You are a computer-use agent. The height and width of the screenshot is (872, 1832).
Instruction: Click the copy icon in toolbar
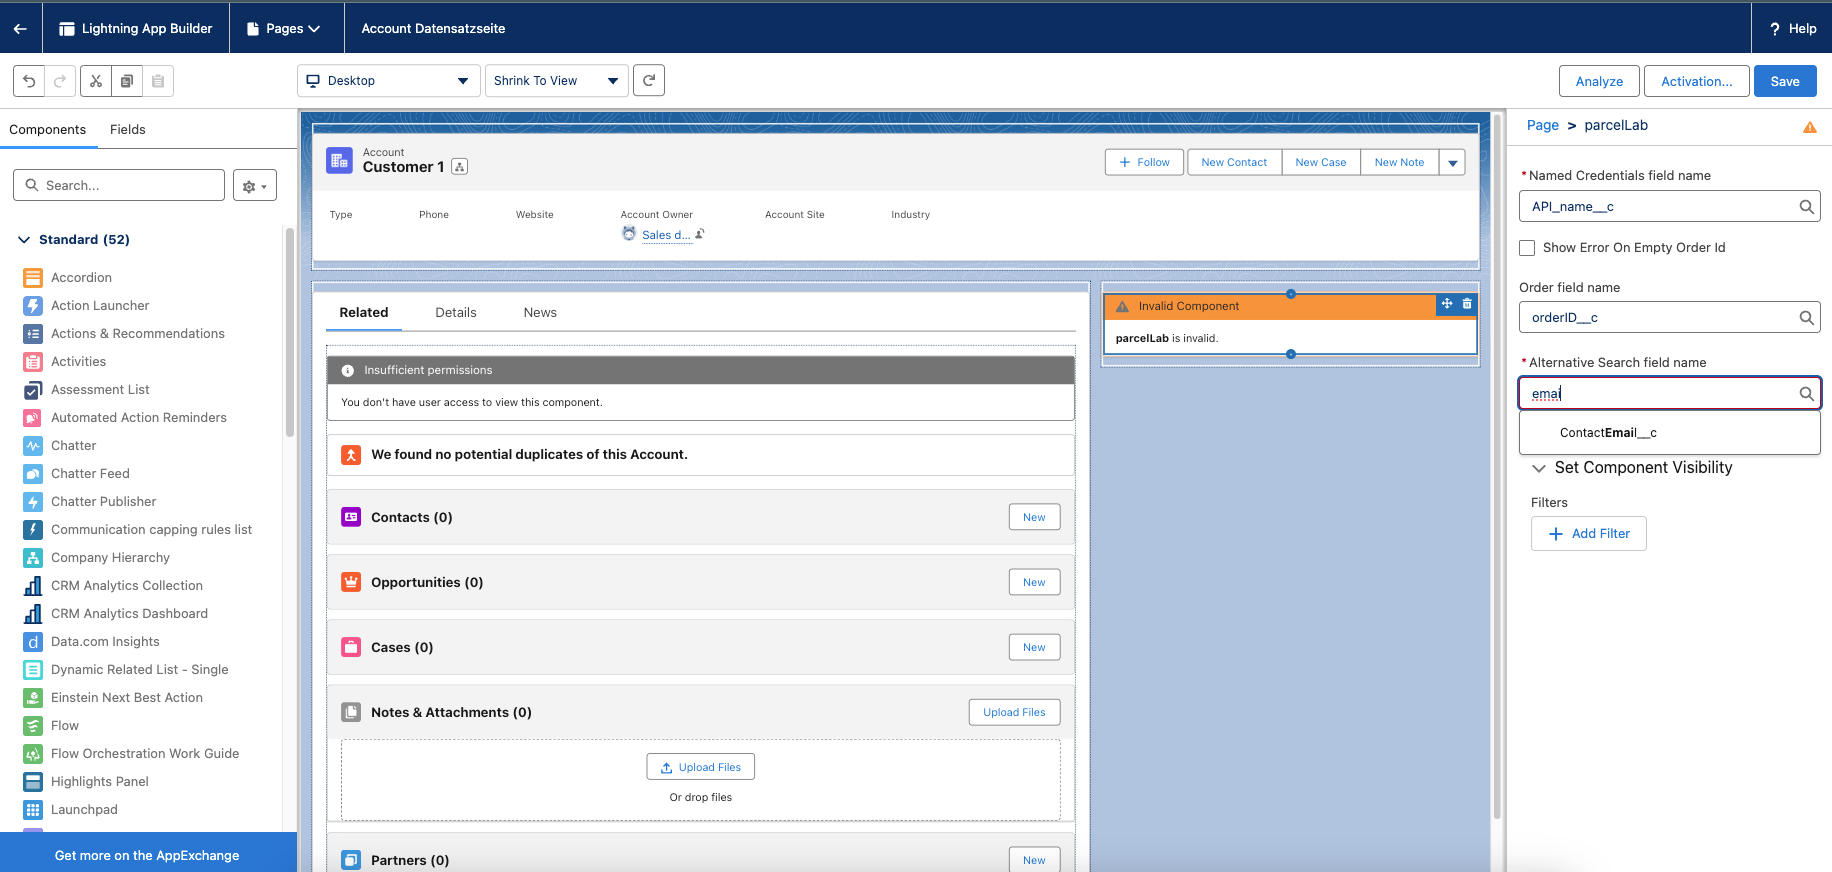pos(127,81)
